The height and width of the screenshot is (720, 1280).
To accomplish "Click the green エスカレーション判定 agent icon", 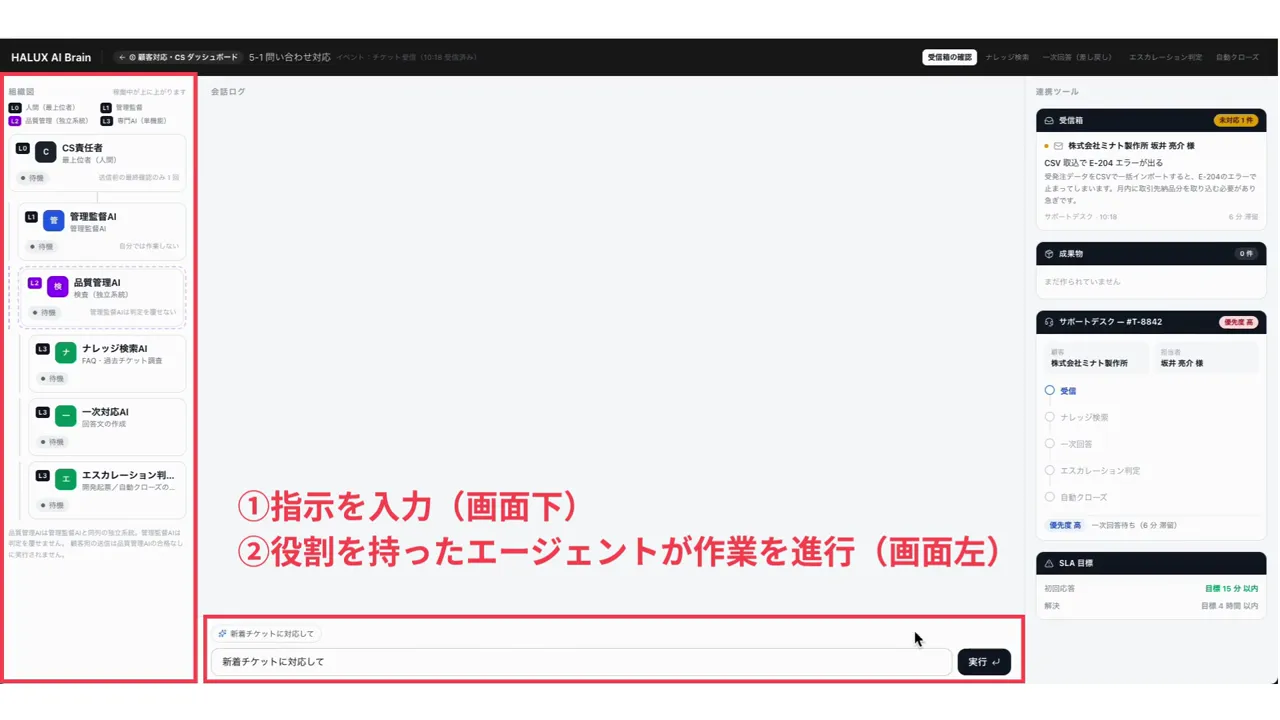I will [66, 480].
